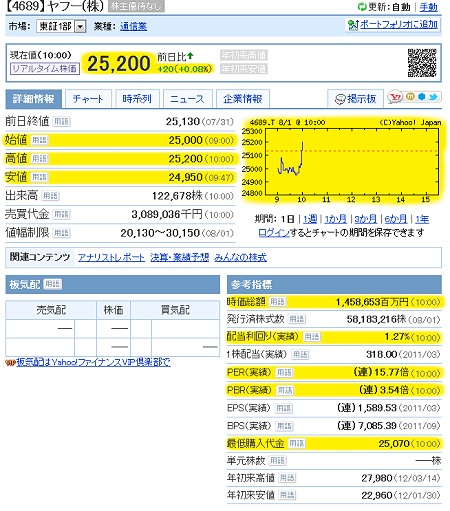Click the 用語 badge next to 単元株数
Viewport: 450px width, 511px height.
277,461
